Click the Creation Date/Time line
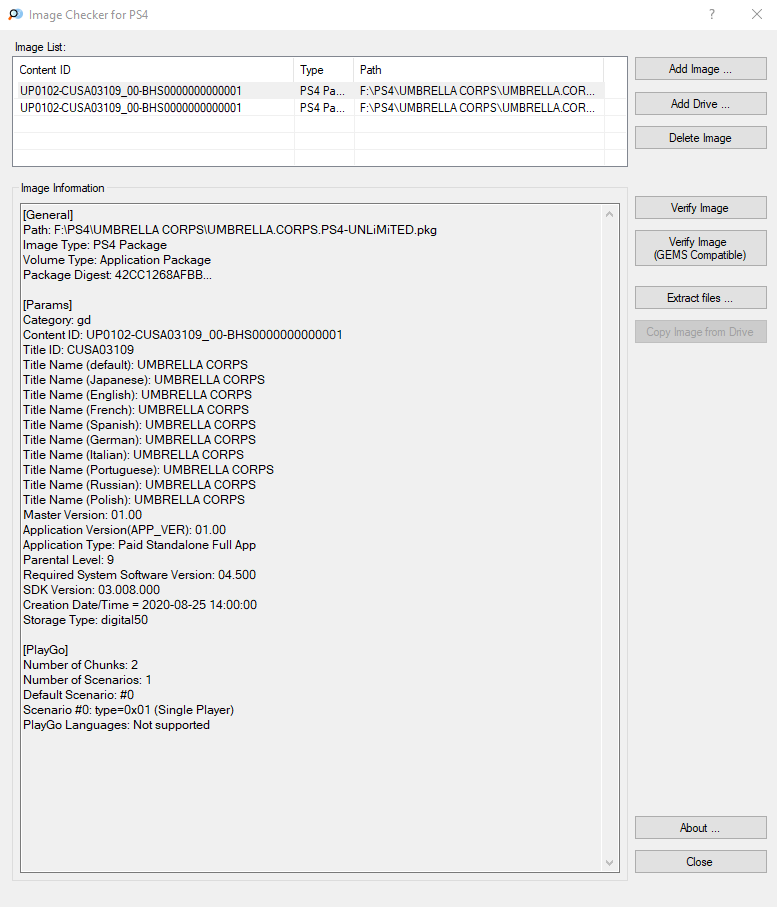This screenshot has width=777, height=907. (x=140, y=606)
